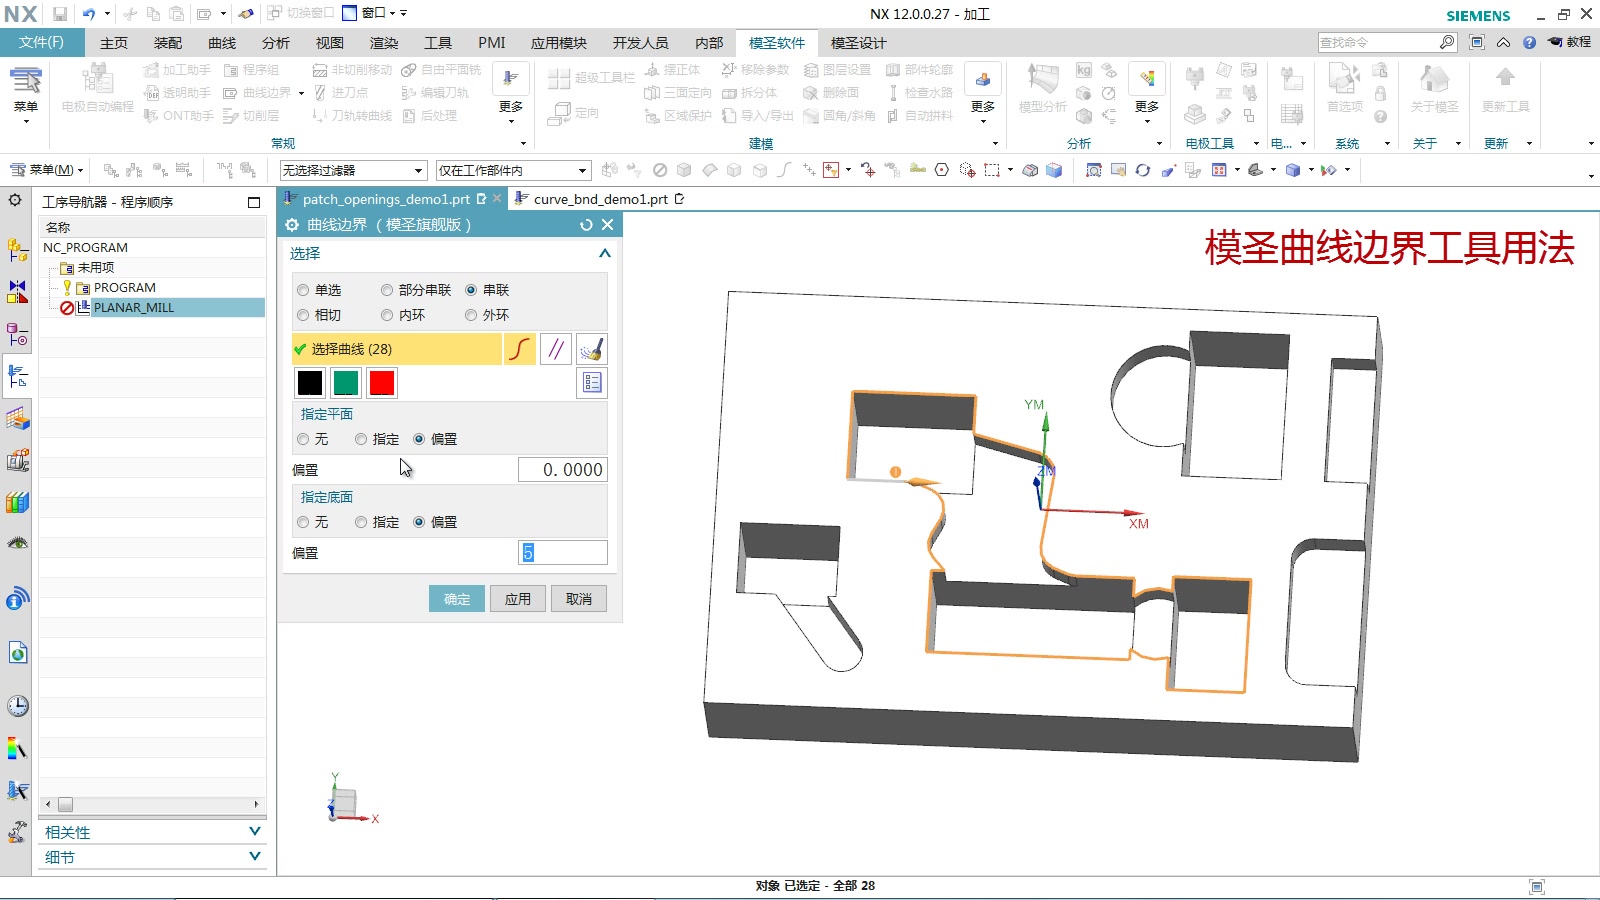Collapse the 选择 section chevron
The width and height of the screenshot is (1600, 900).
(x=604, y=253)
